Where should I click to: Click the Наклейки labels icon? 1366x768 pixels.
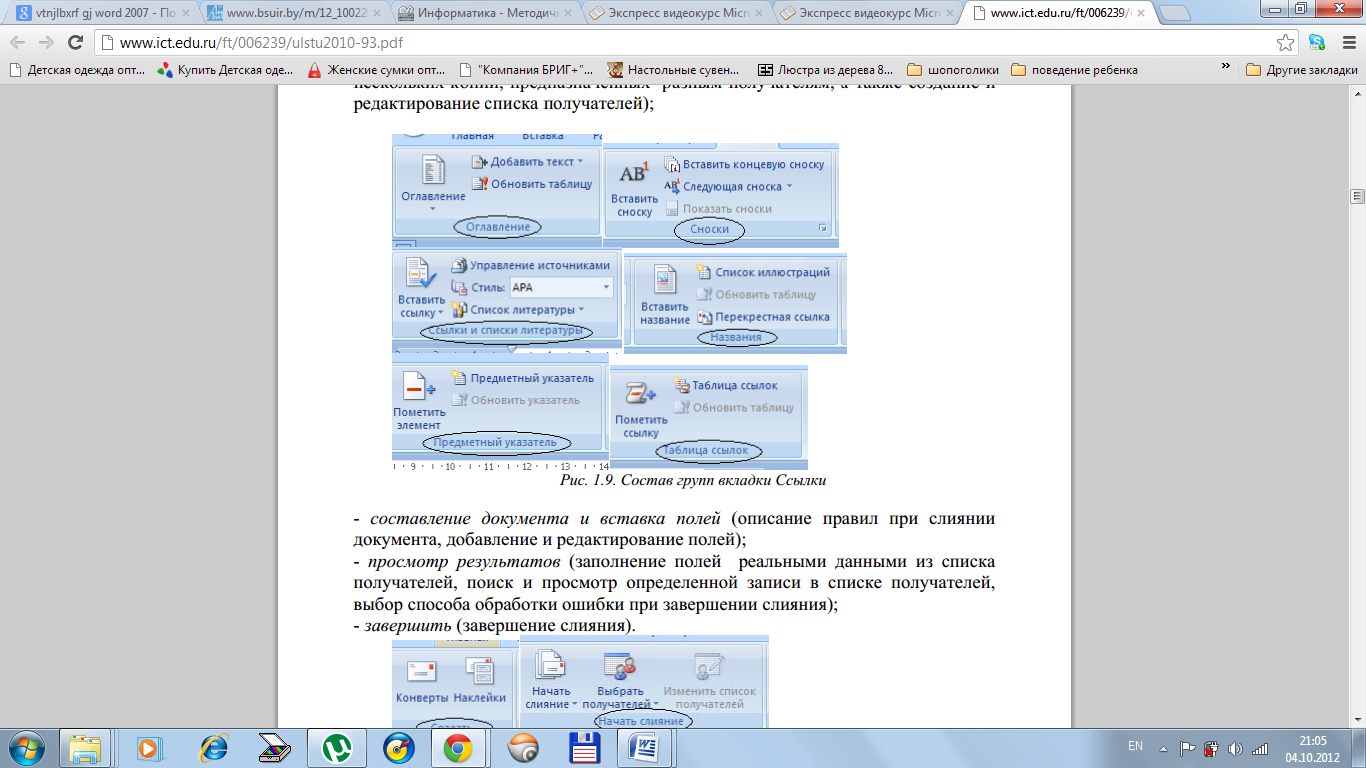pyautogui.click(x=479, y=671)
